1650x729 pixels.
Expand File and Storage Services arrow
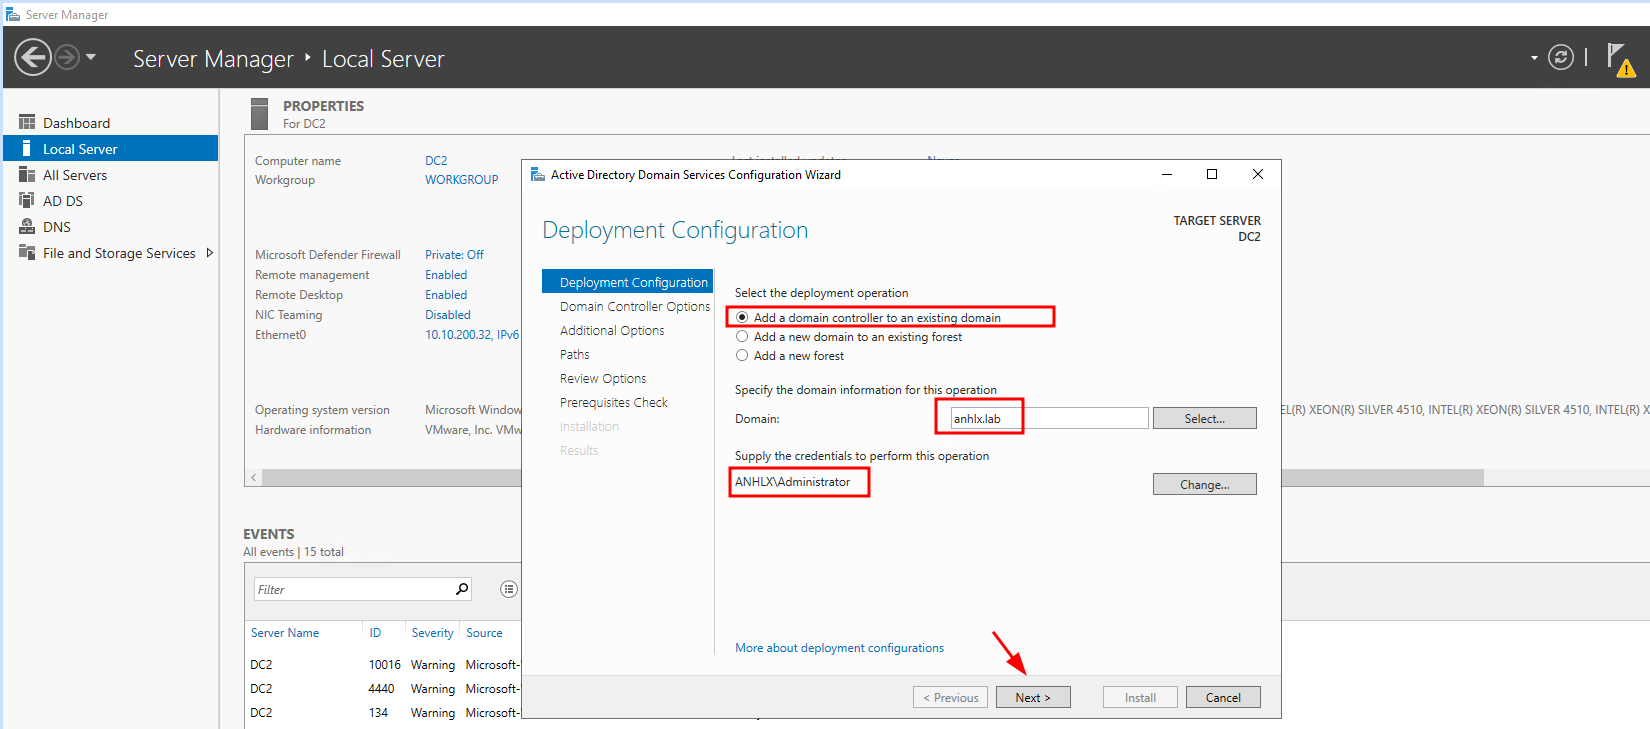pyautogui.click(x=209, y=253)
